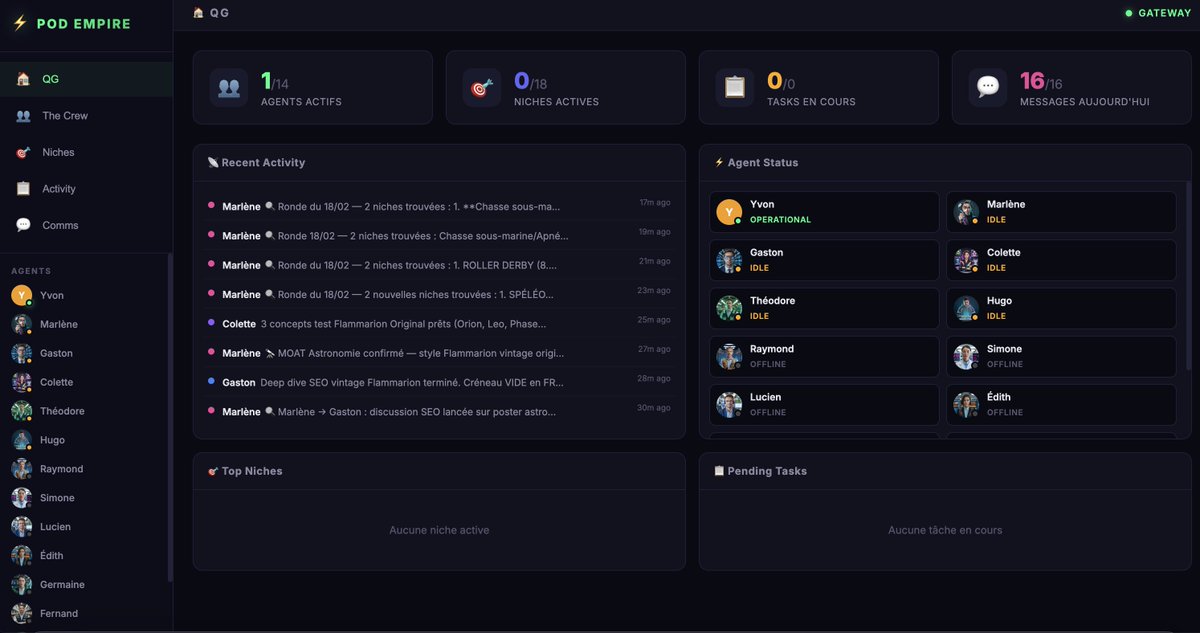Viewport: 1200px width, 633px height.
Task: Click the POD EMPIRE lightning bolt logo
Action: click(x=19, y=23)
